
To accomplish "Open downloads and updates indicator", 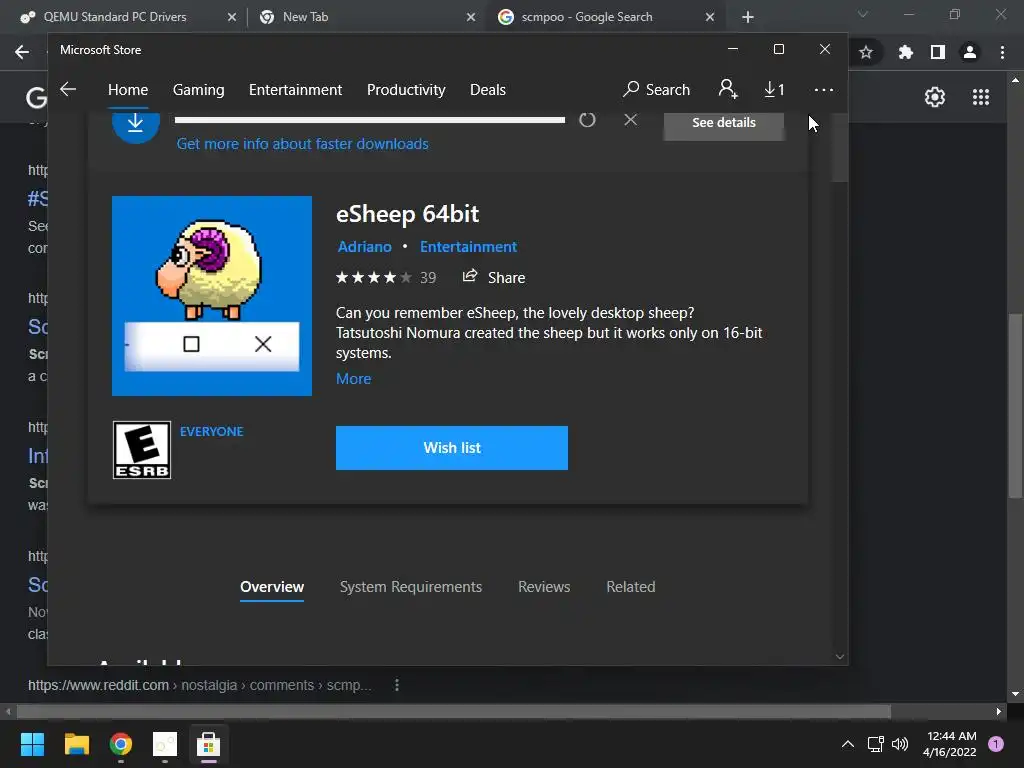I will tap(774, 89).
